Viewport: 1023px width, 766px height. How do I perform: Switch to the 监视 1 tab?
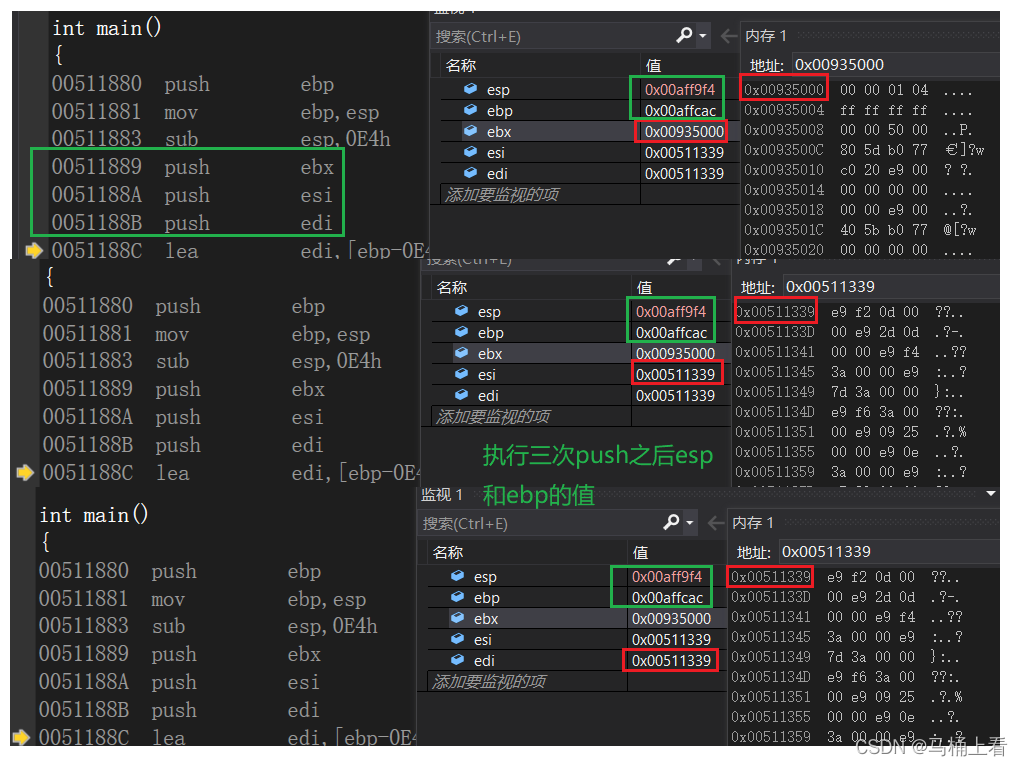point(442,495)
